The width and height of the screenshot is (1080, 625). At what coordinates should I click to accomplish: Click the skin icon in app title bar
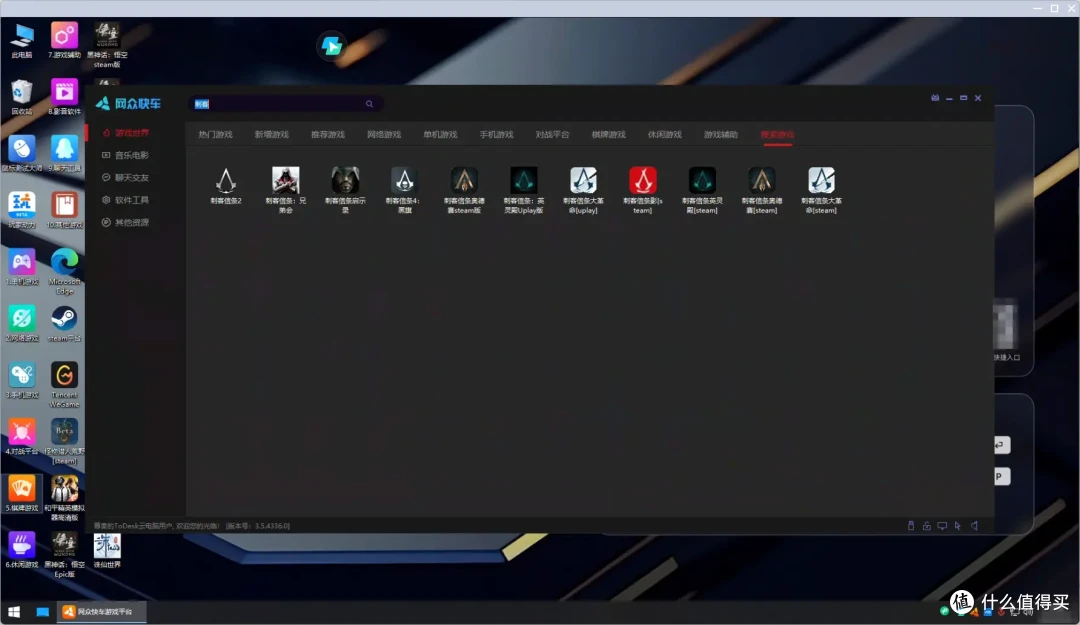point(935,98)
